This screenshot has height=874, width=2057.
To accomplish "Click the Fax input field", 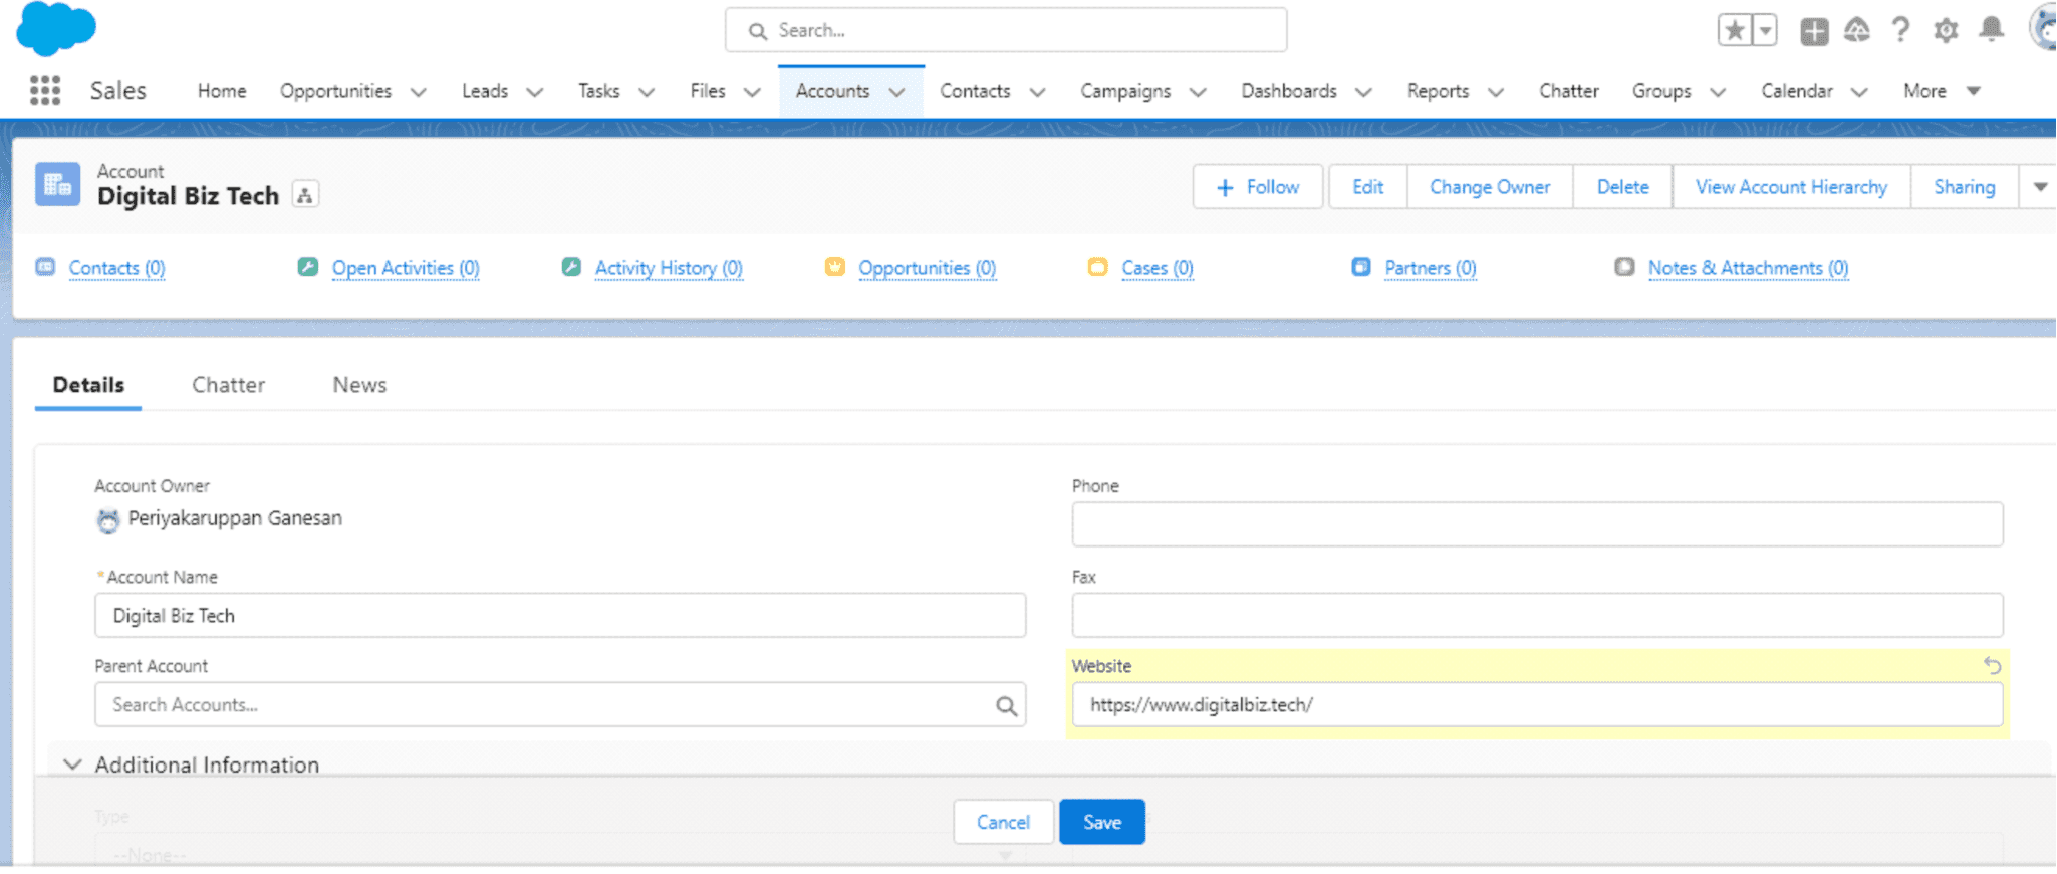I will pos(1537,616).
